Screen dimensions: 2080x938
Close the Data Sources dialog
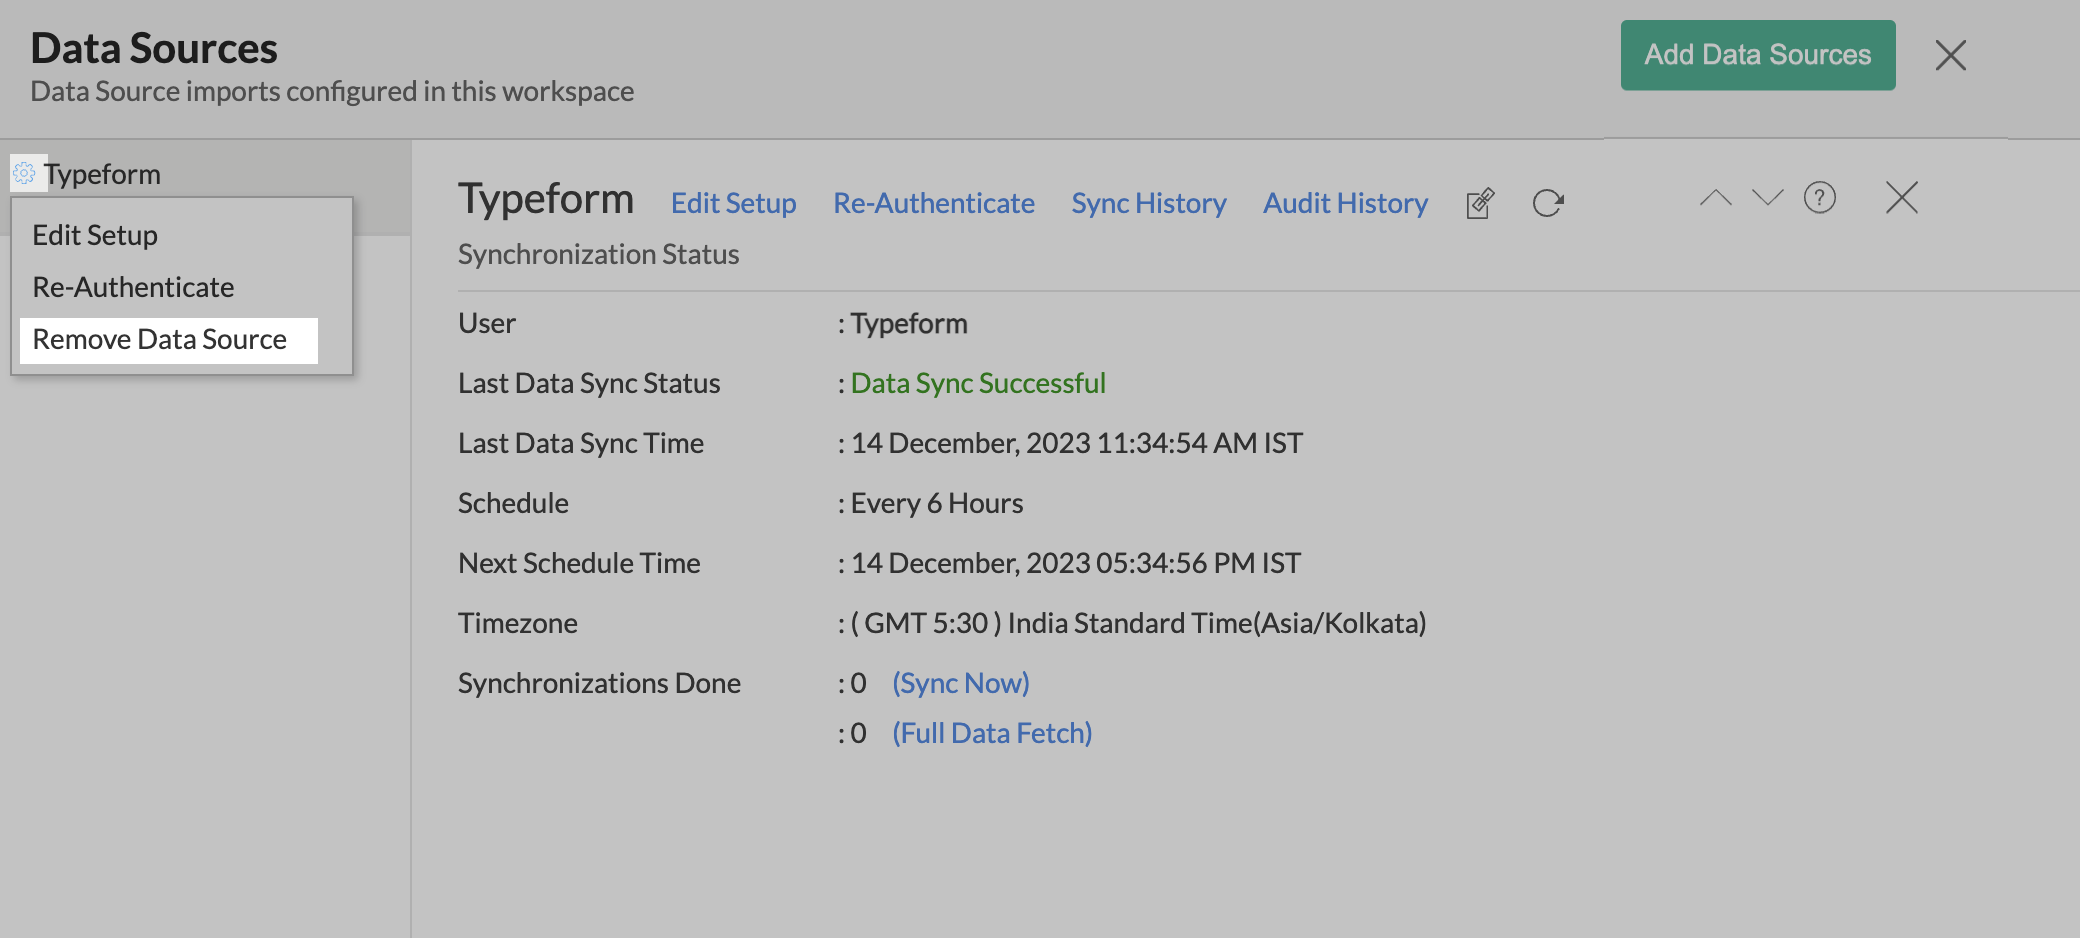(1950, 55)
